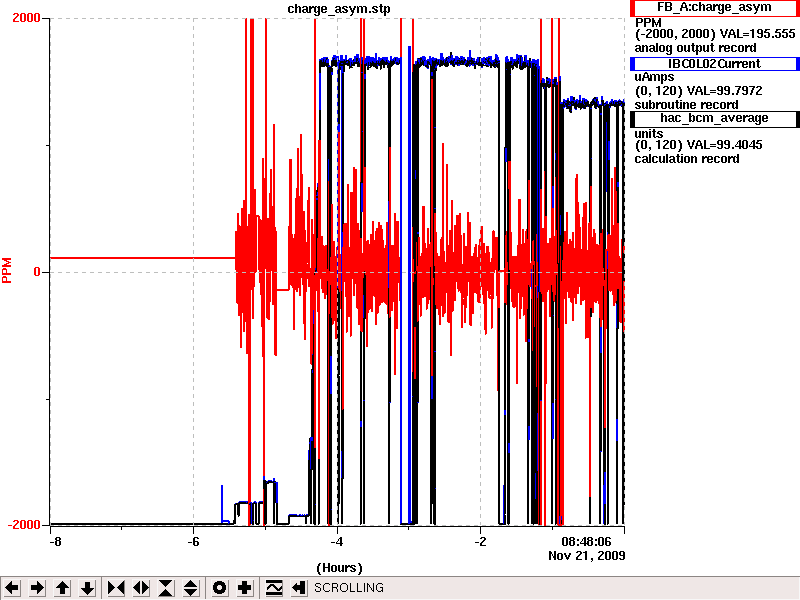The width and height of the screenshot is (800, 600).
Task: Pan the graph left with the left arrow
Action: tap(12, 588)
